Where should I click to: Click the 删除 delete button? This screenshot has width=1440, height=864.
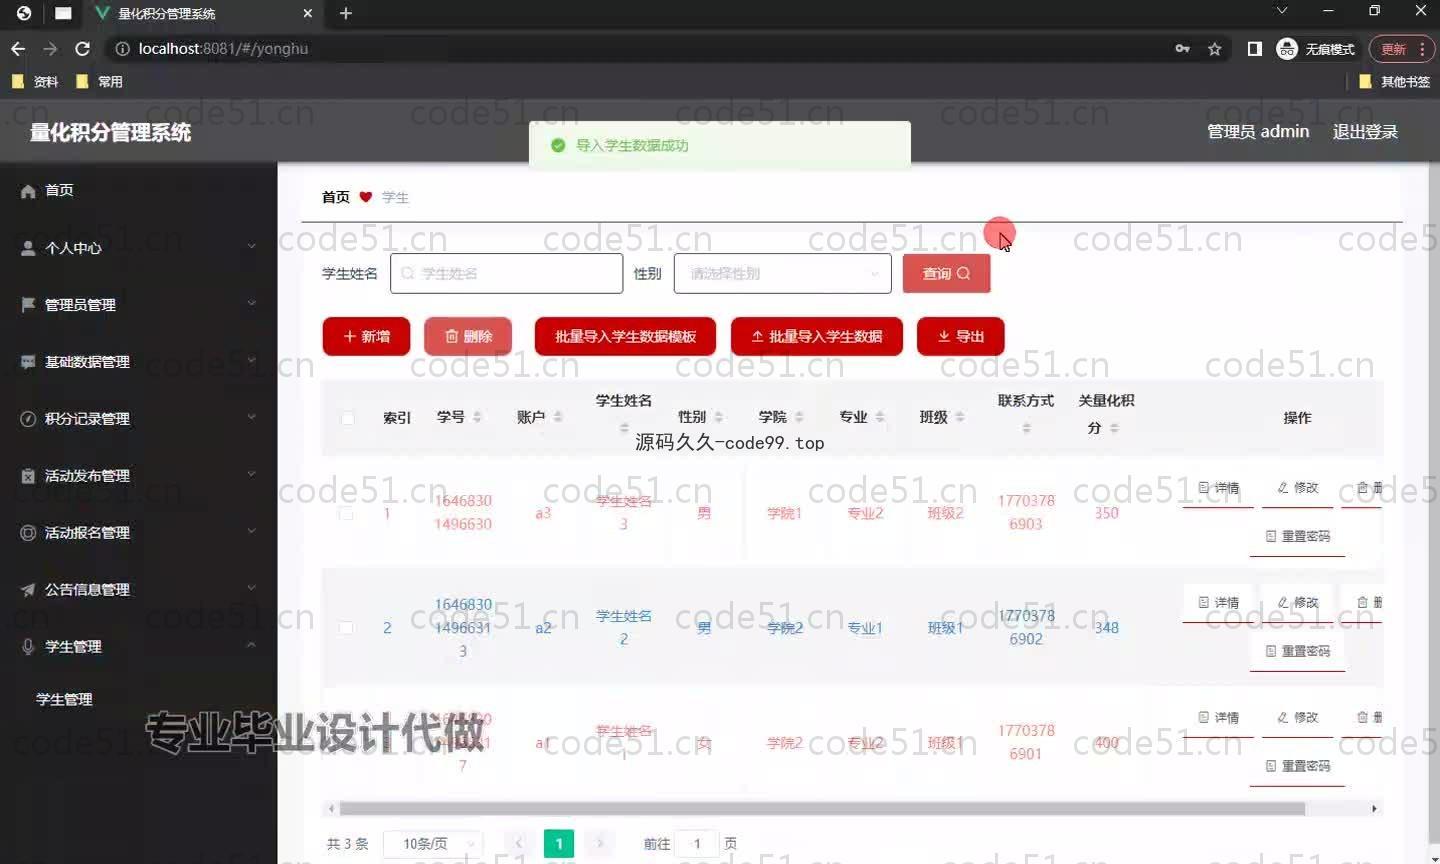467,336
